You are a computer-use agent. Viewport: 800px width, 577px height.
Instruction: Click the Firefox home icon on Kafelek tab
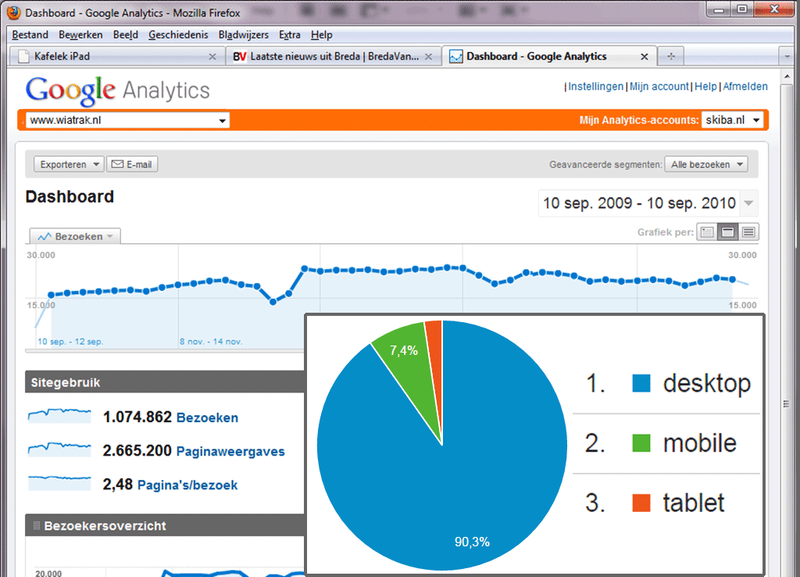[23, 57]
